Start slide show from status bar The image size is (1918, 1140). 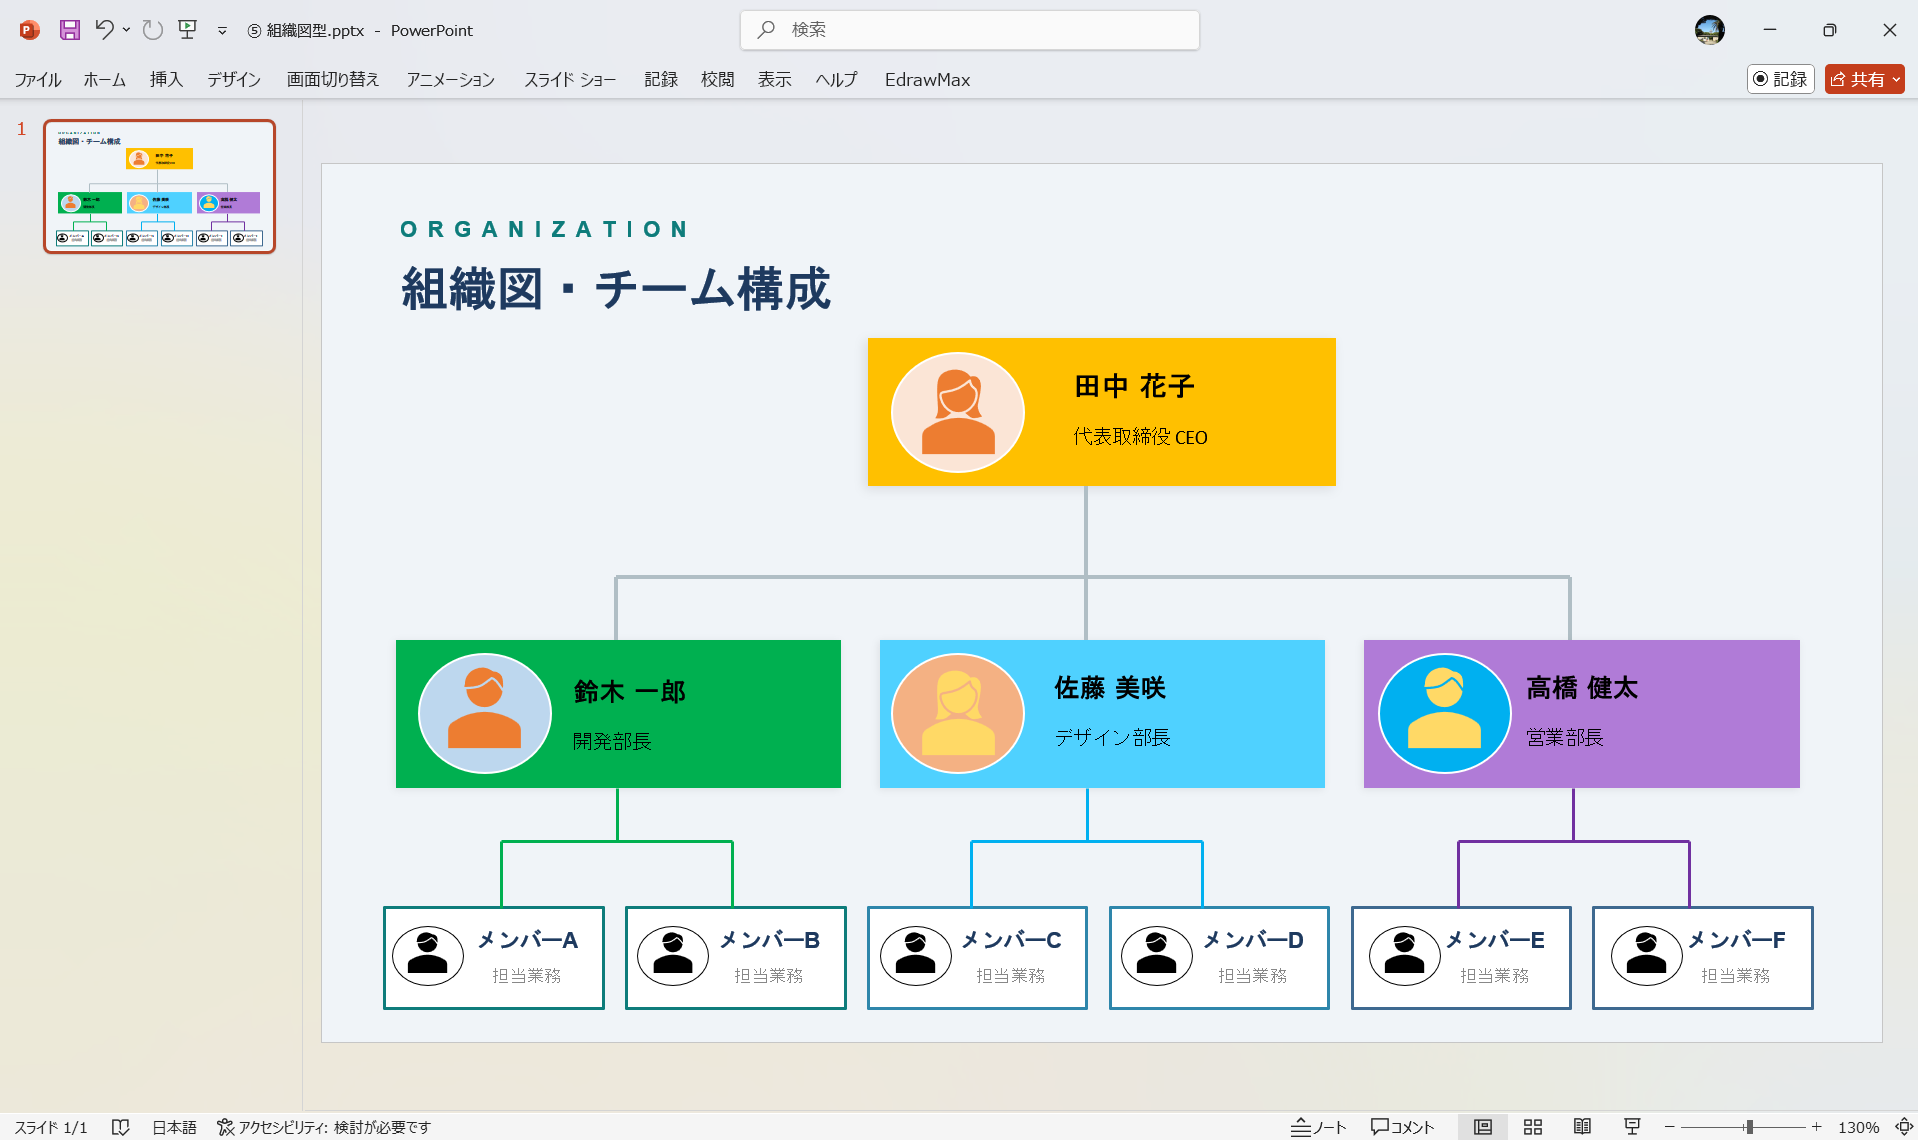(x=1633, y=1126)
